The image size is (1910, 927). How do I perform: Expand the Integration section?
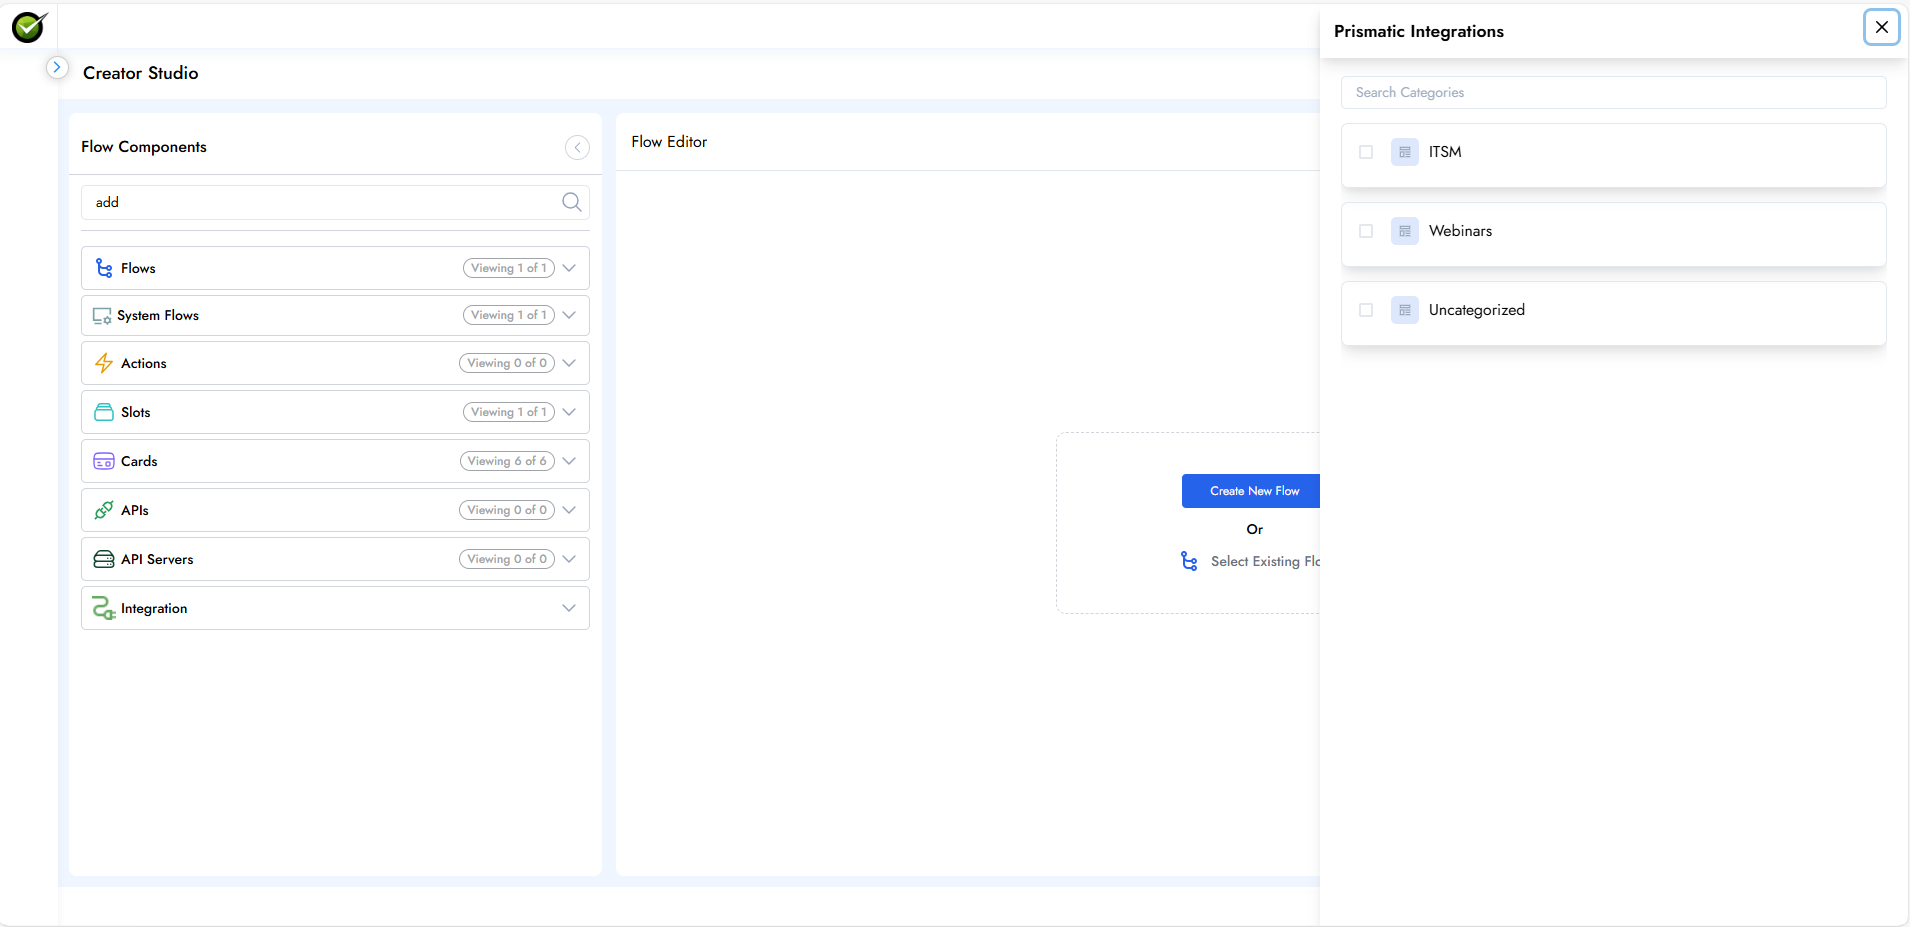point(569,607)
